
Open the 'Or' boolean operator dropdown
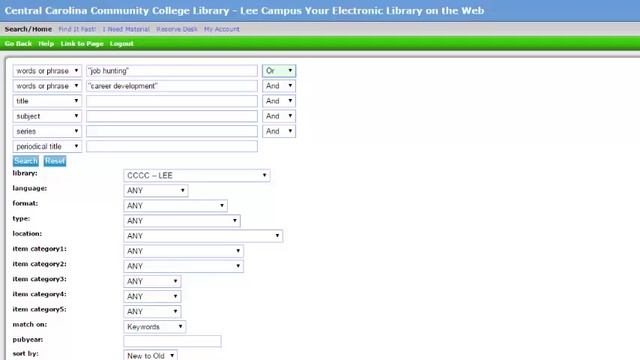[x=279, y=71]
